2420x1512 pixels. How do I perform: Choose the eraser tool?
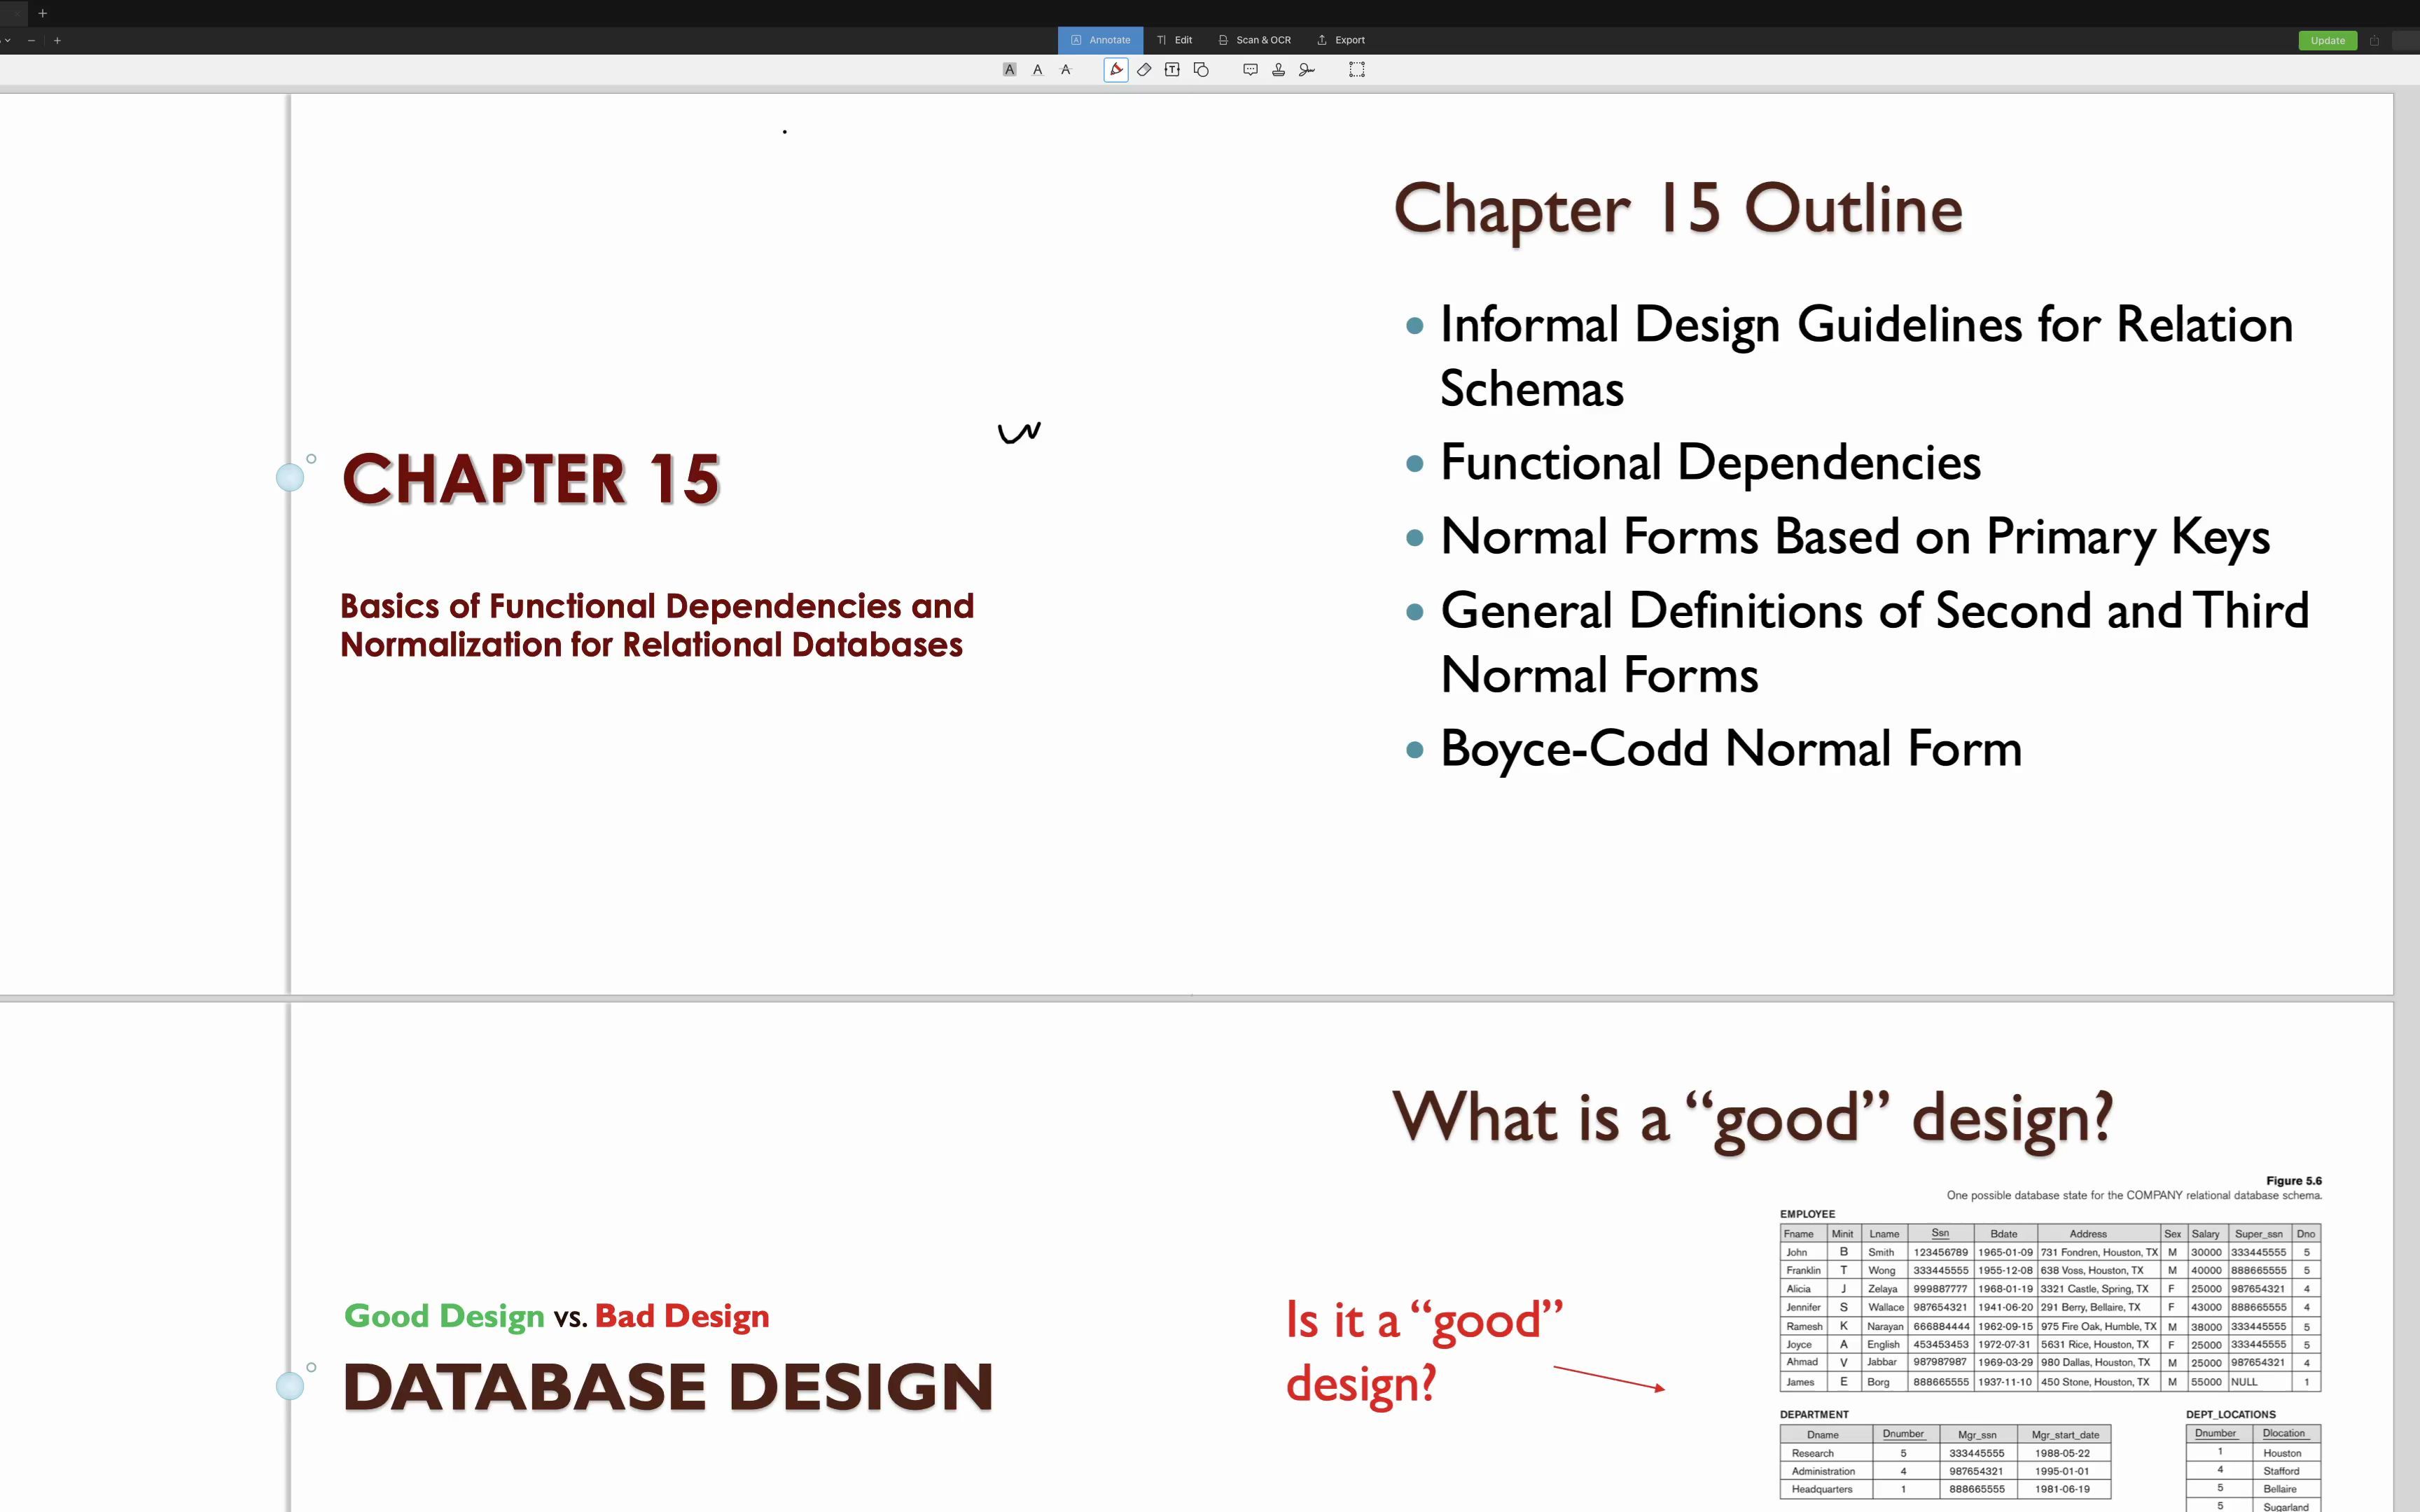point(1144,70)
